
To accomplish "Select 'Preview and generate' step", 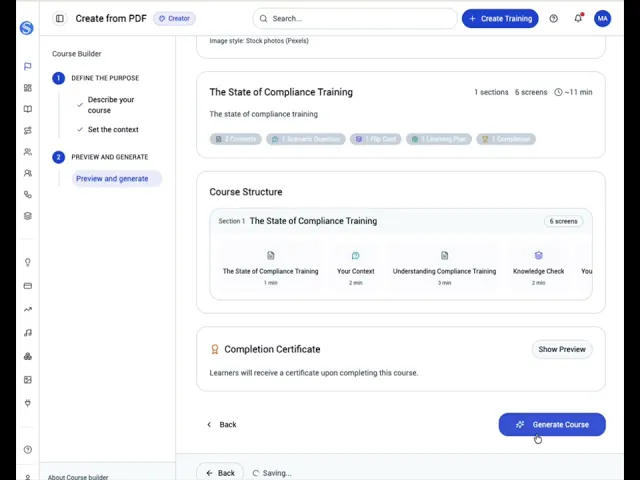I will pyautogui.click(x=112, y=178).
